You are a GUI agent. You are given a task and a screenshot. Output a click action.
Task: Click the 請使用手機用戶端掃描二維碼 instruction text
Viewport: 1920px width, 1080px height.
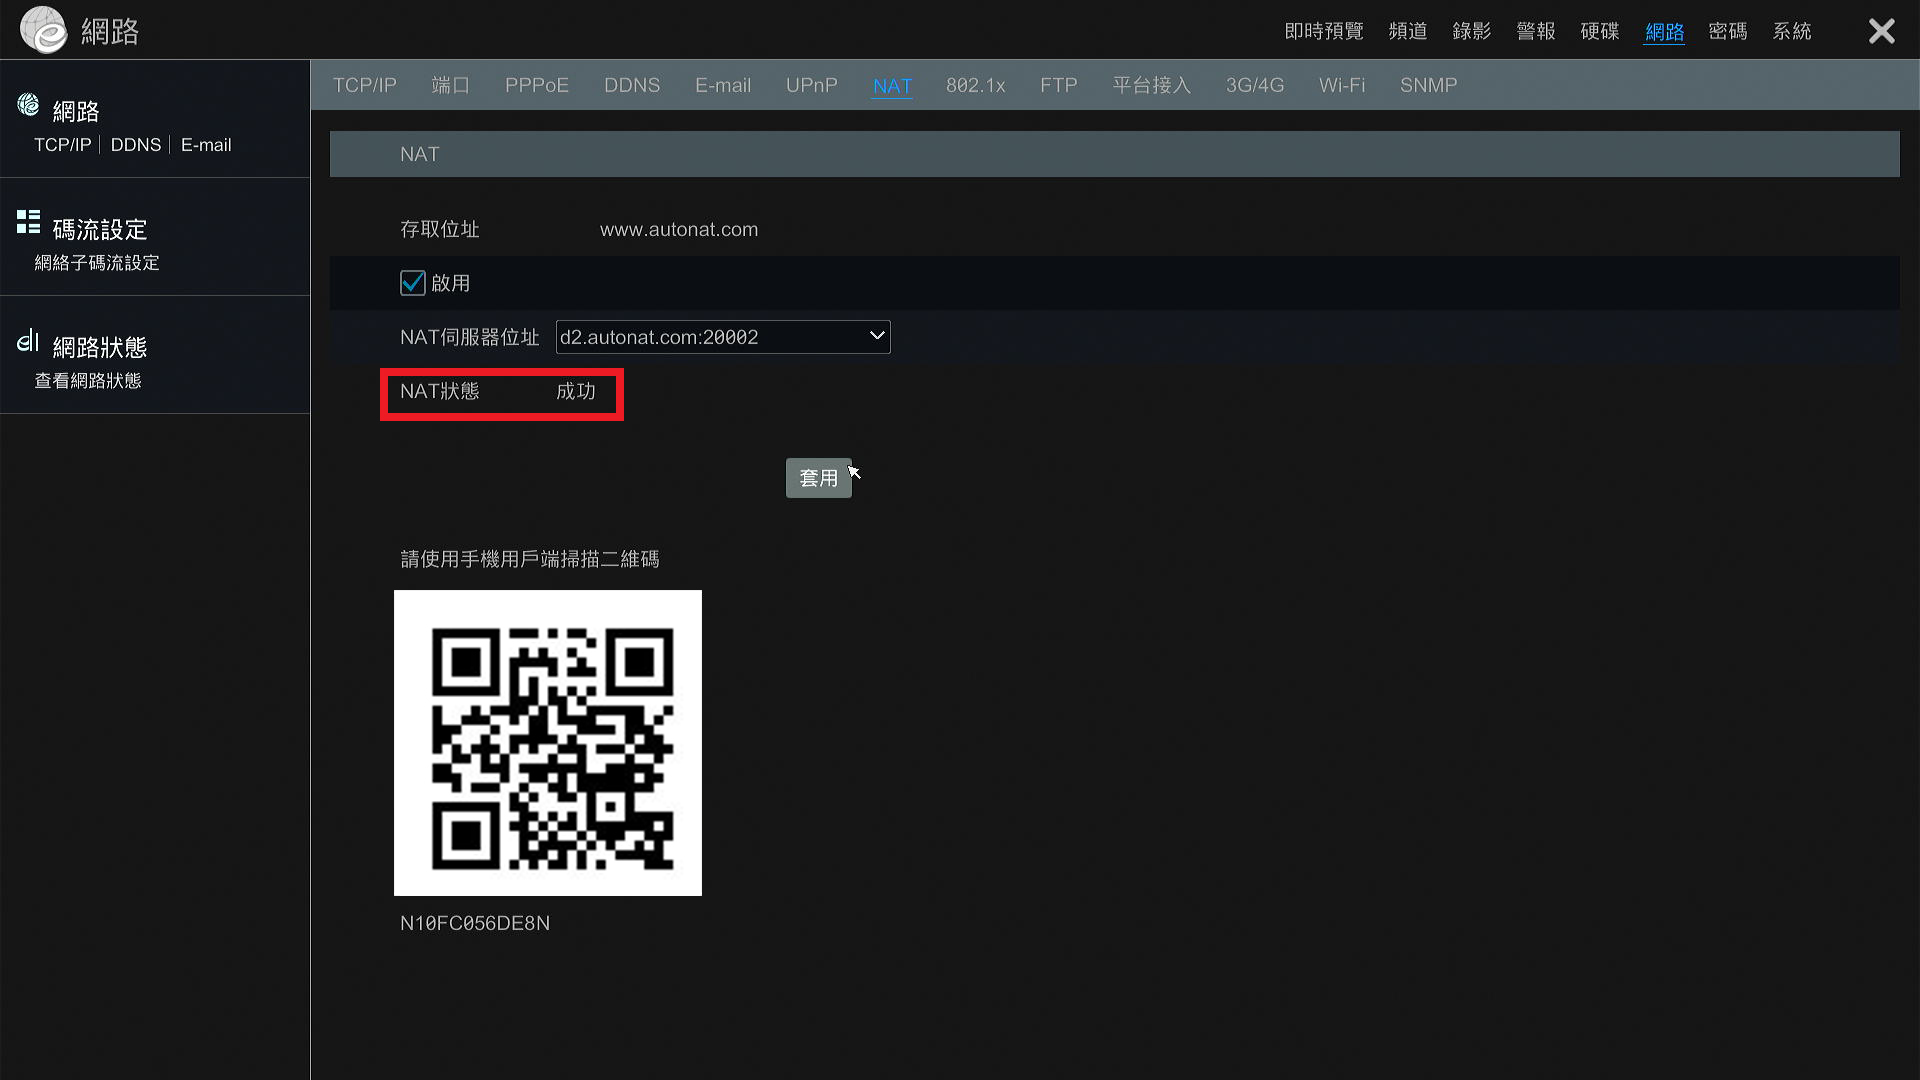click(x=530, y=559)
